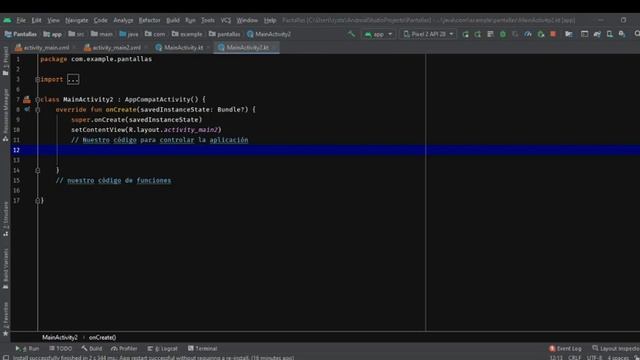
Task: Open the Navigate menu
Action: pos(76,20)
